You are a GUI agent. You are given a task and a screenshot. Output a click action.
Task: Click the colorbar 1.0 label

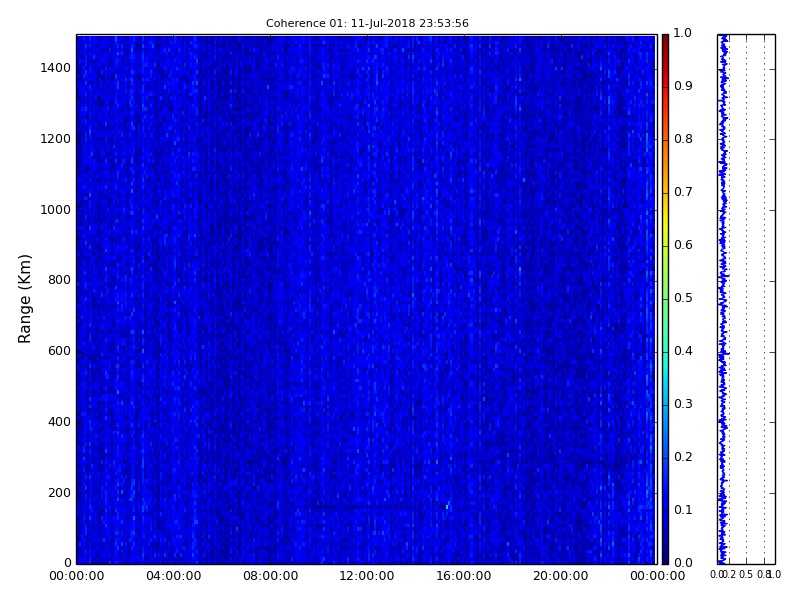click(x=683, y=33)
